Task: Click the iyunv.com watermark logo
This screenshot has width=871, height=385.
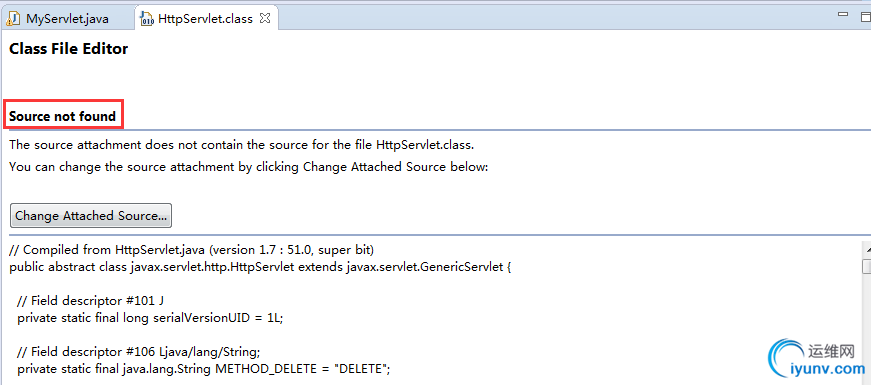Action: click(x=817, y=359)
